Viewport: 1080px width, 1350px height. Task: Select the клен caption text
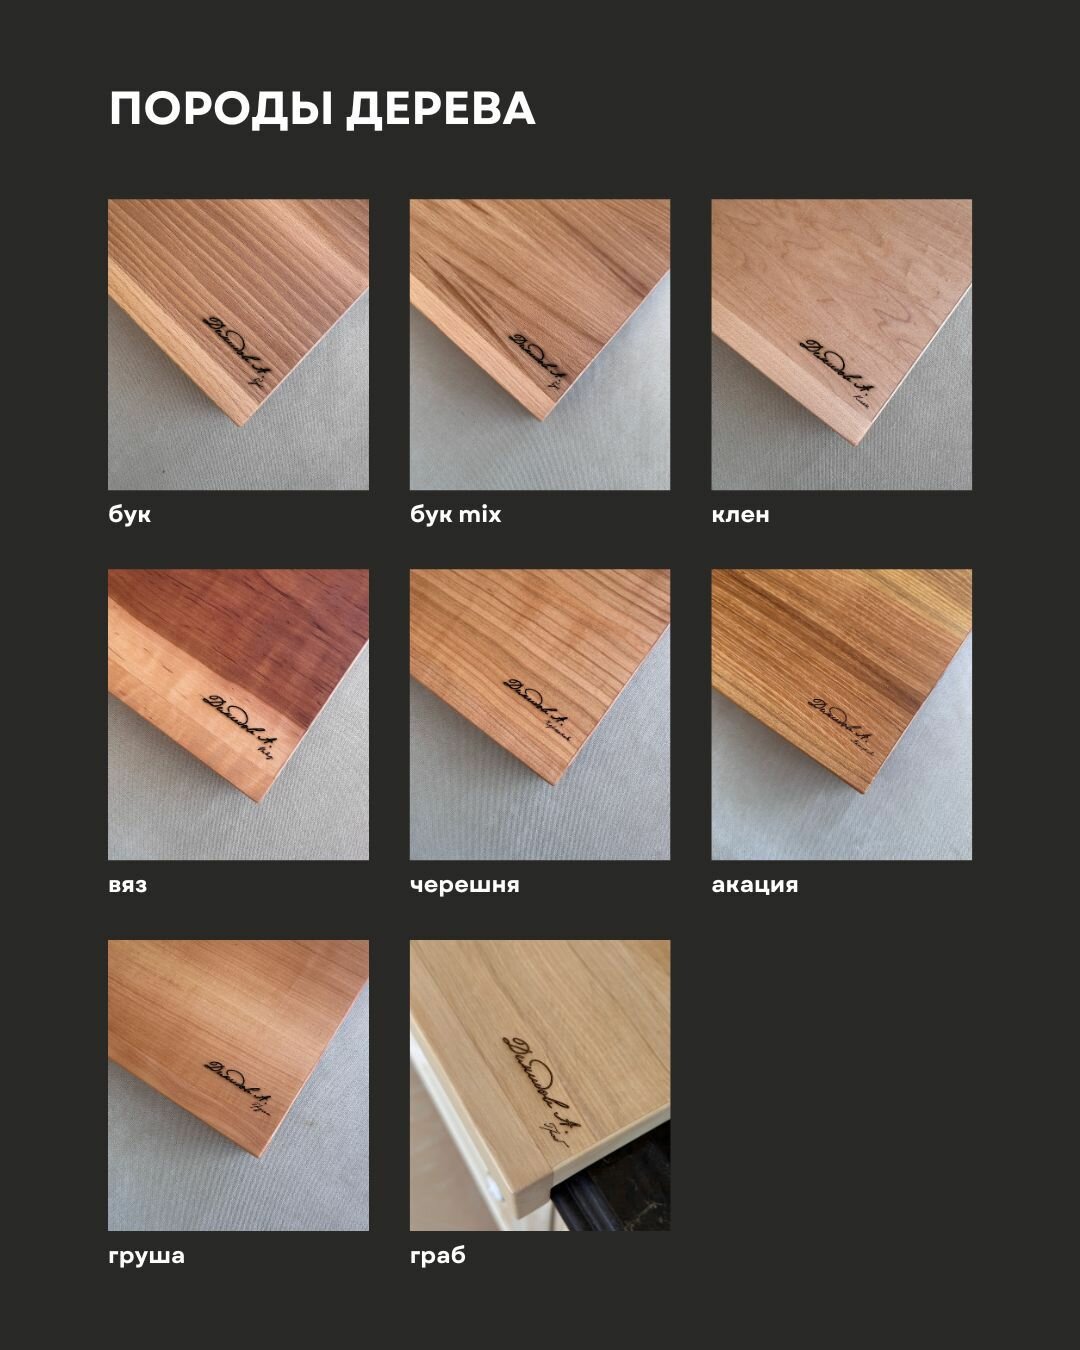[741, 515]
